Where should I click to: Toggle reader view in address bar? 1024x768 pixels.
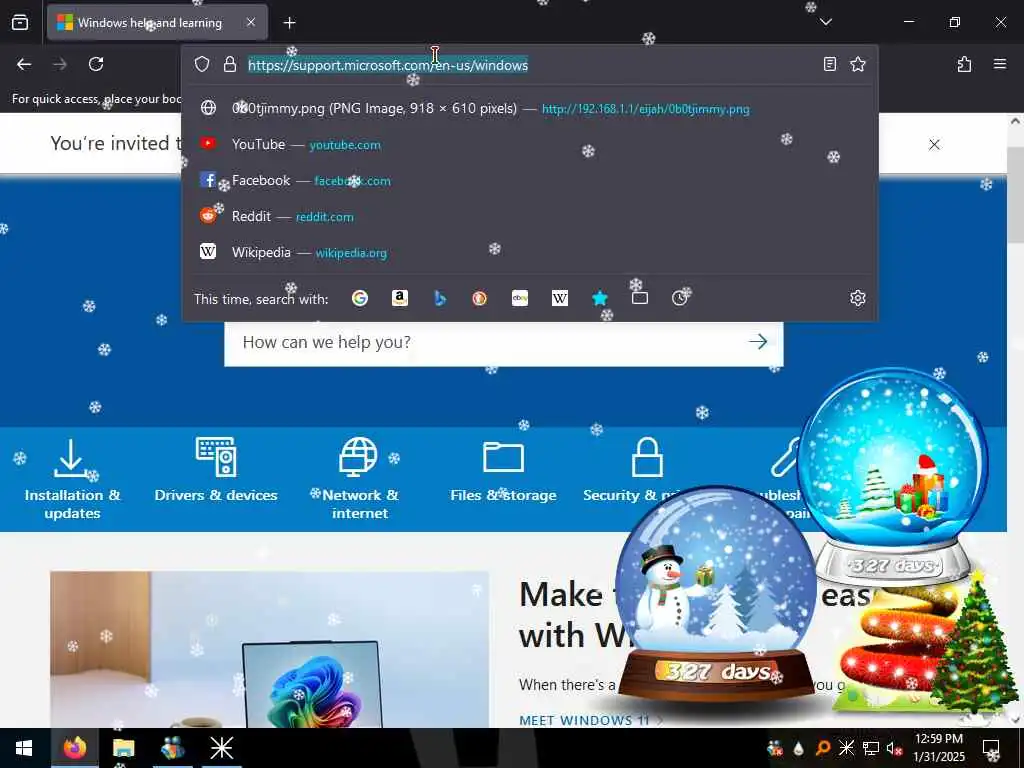click(x=829, y=64)
